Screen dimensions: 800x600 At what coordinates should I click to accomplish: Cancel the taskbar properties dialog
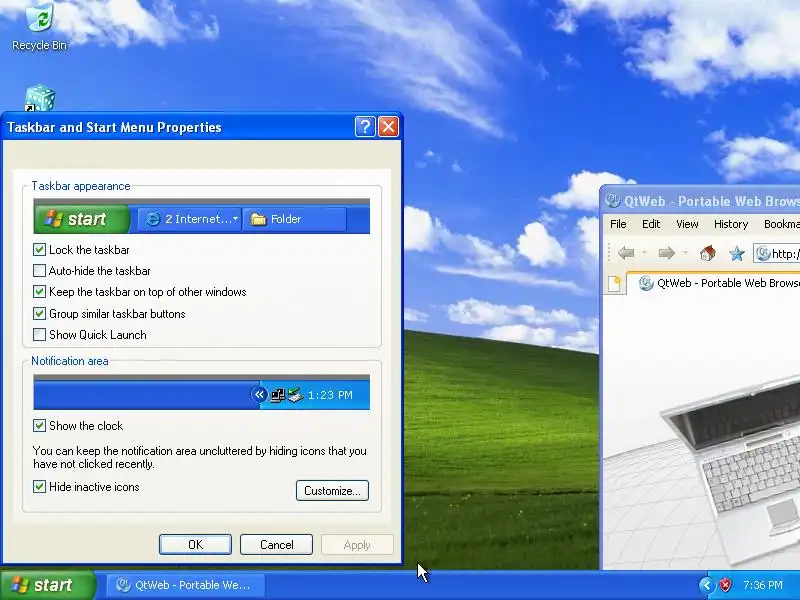click(x=277, y=545)
